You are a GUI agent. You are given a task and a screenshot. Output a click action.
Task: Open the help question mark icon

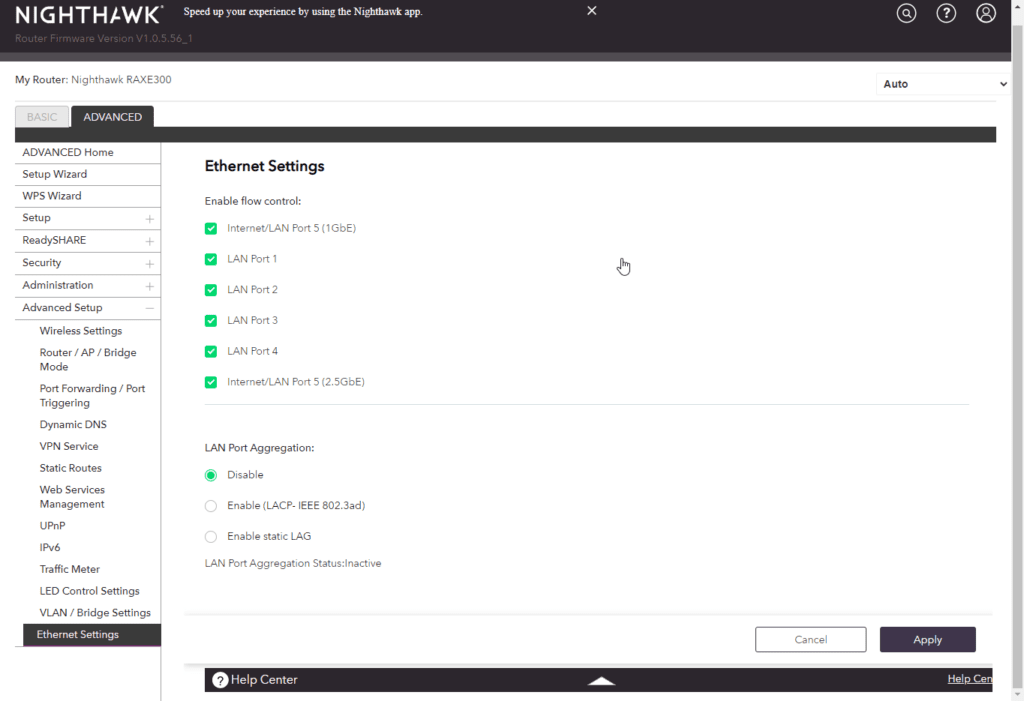tap(946, 13)
